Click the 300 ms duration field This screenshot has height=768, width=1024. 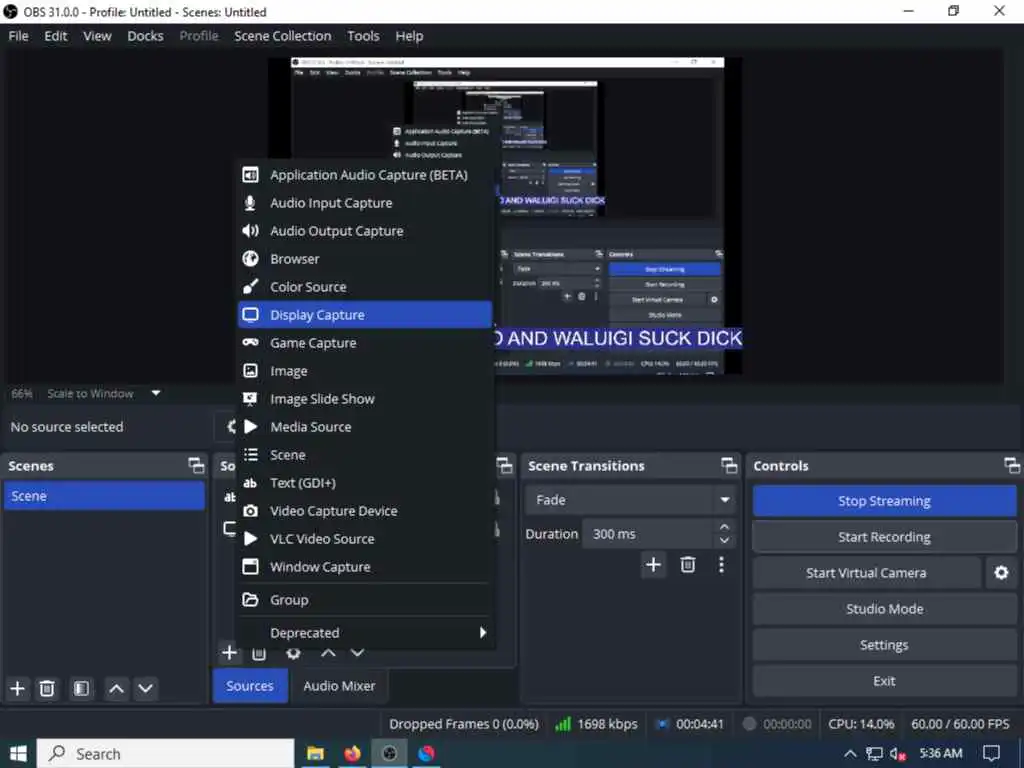tap(647, 534)
